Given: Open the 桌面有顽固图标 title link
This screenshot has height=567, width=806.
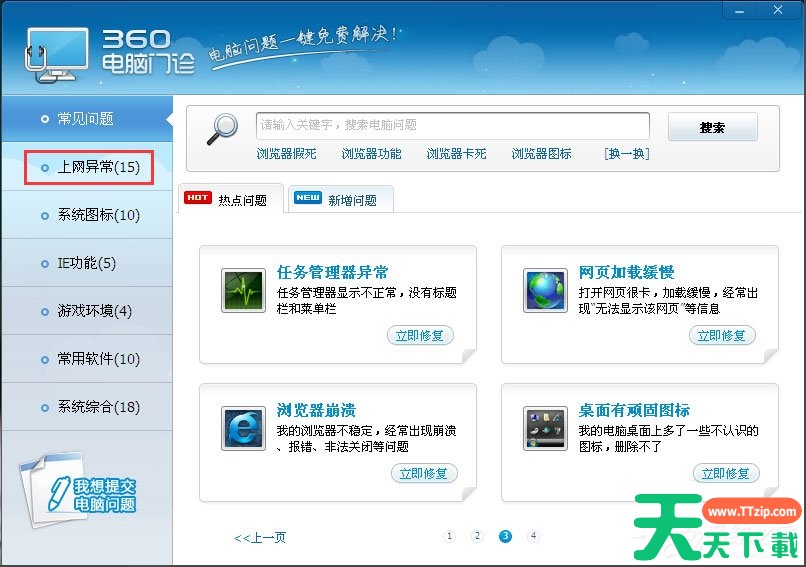Looking at the screenshot, I should 634,410.
